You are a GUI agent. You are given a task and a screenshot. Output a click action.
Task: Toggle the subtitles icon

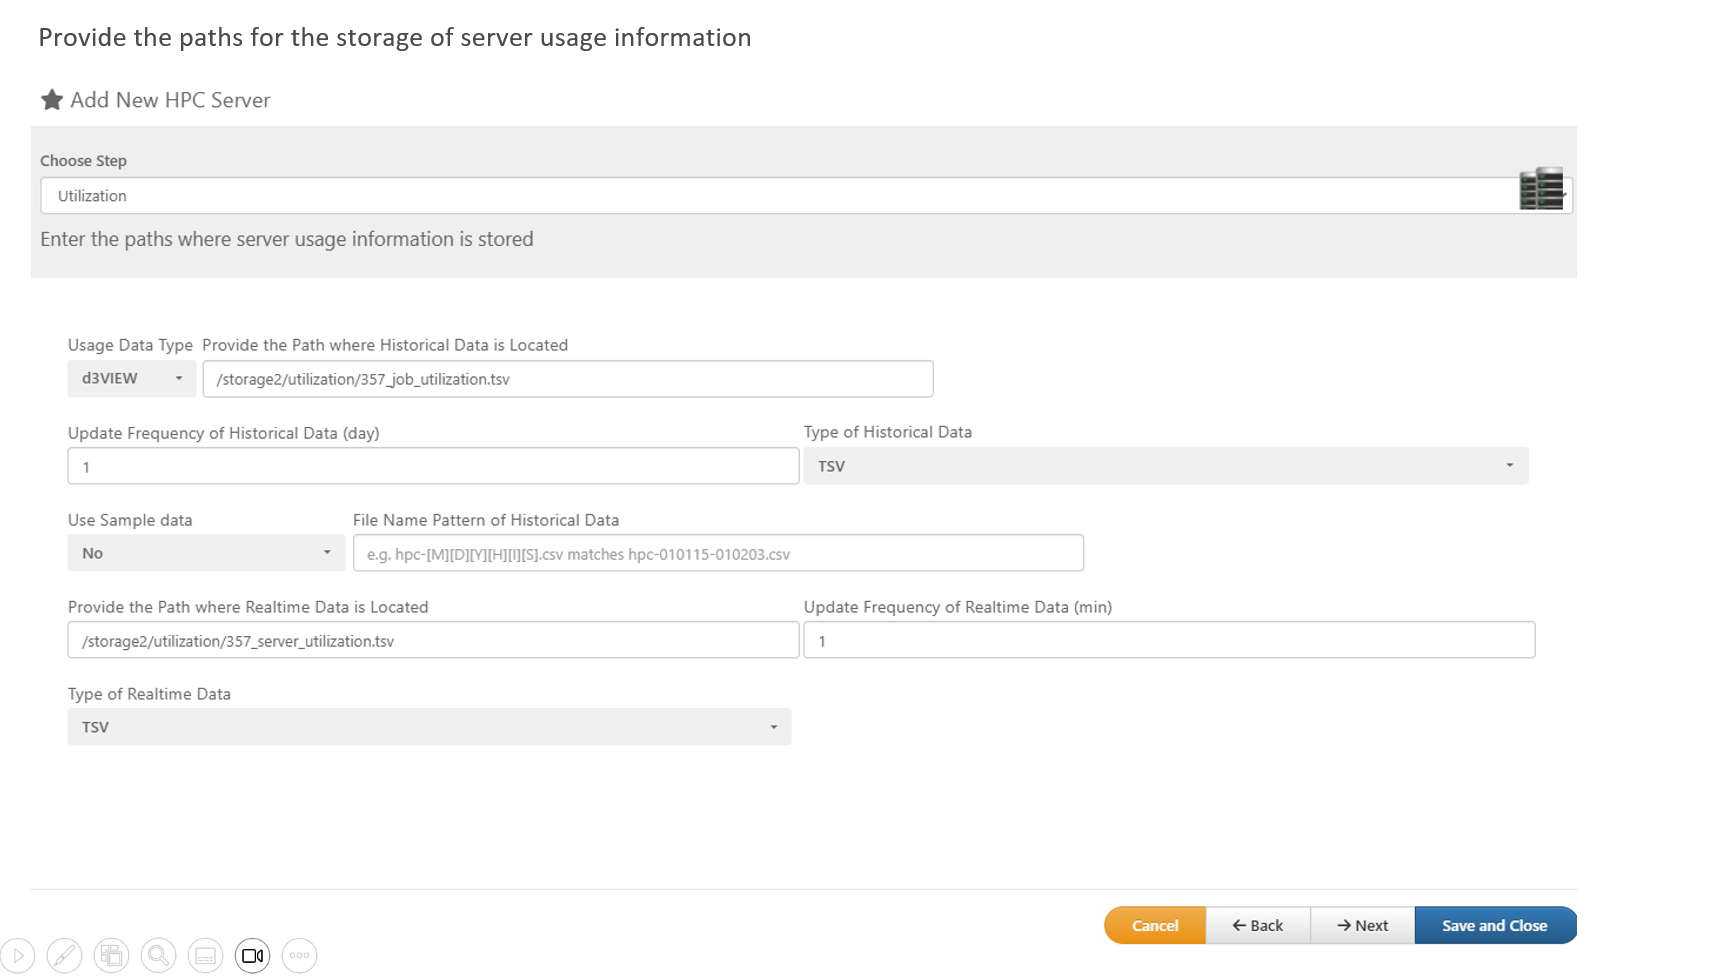coord(205,956)
